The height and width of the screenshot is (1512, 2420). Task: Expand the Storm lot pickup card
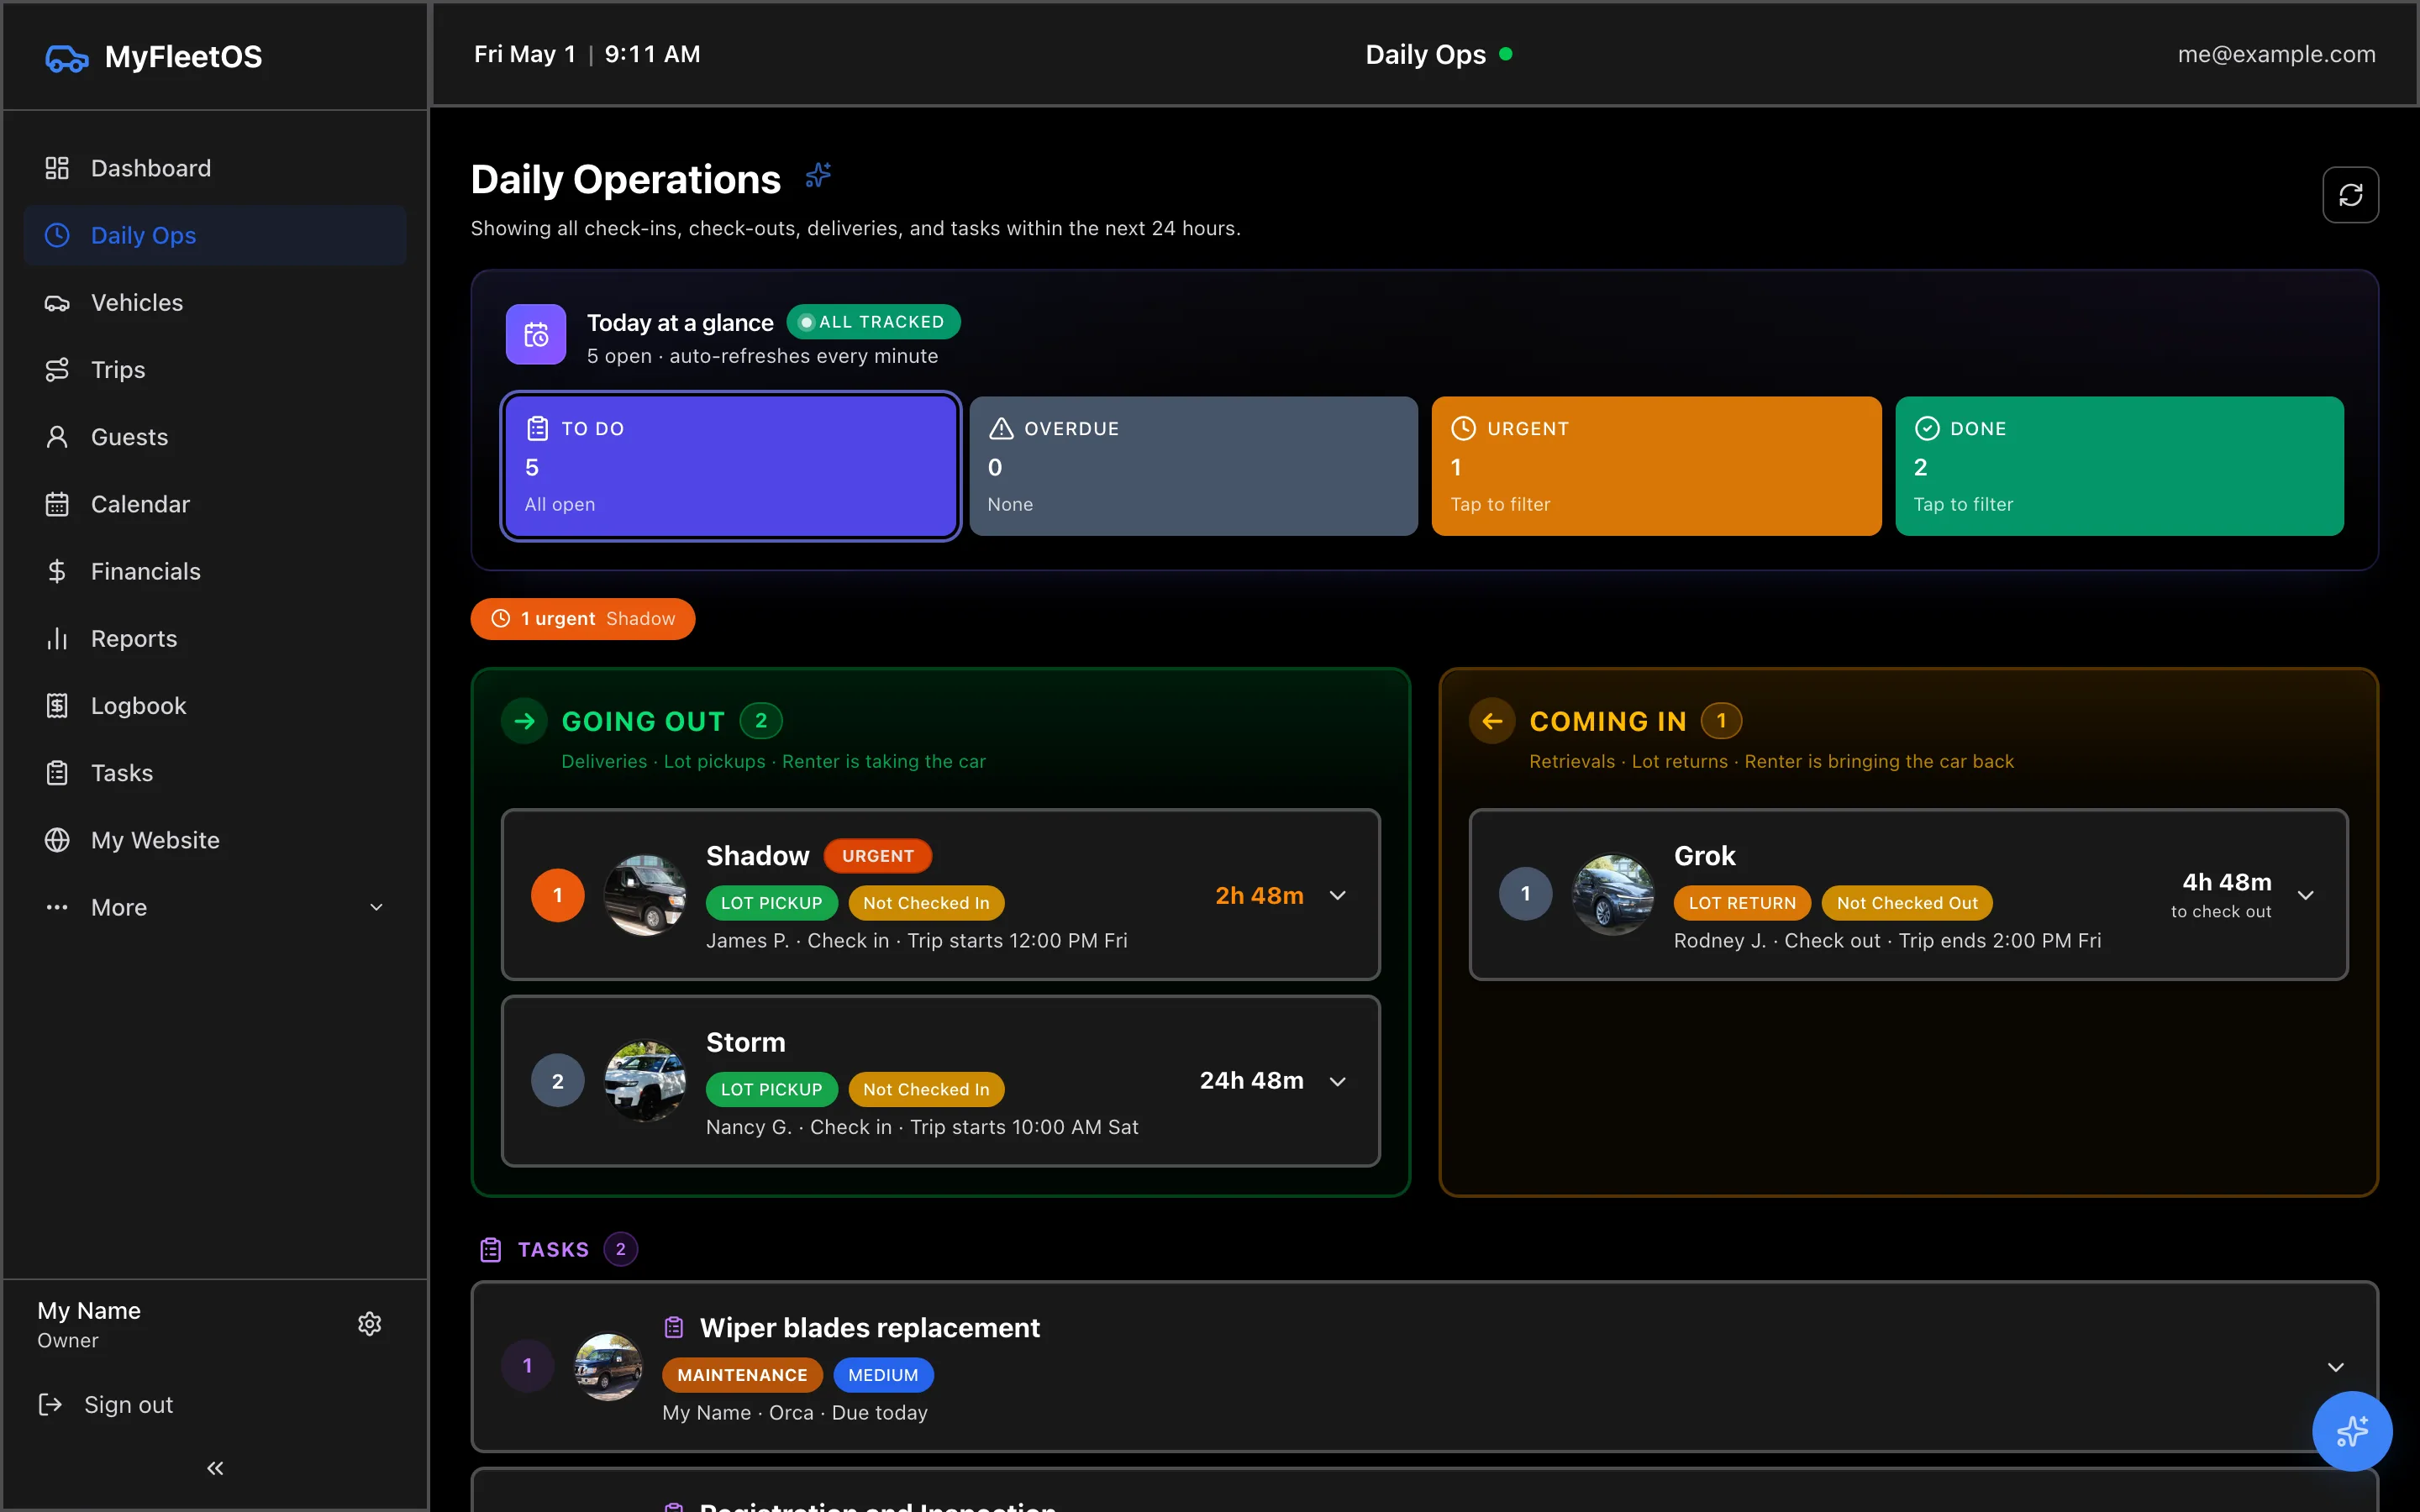(x=1338, y=1081)
